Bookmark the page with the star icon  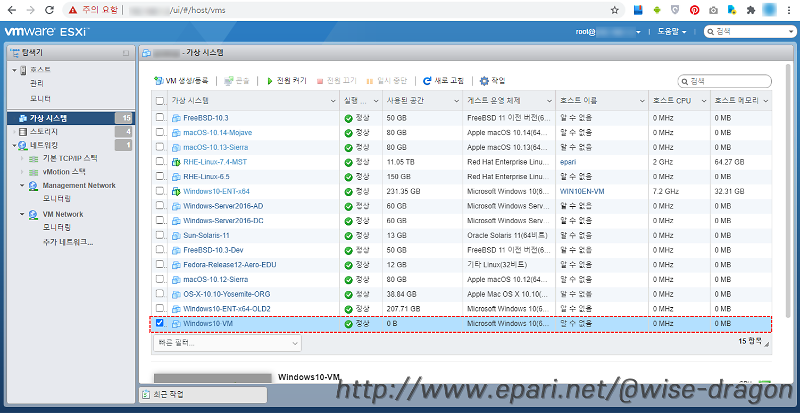614,10
